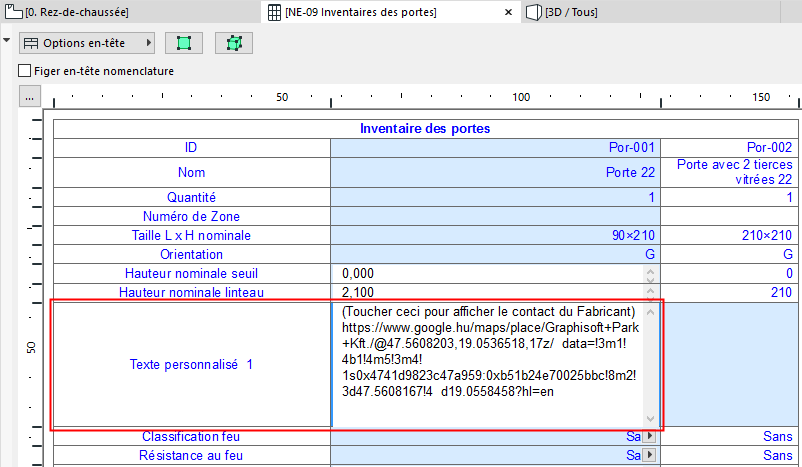Open the Résistance au feu arrow for Por-001
This screenshot has width=802, height=467.
(650, 455)
